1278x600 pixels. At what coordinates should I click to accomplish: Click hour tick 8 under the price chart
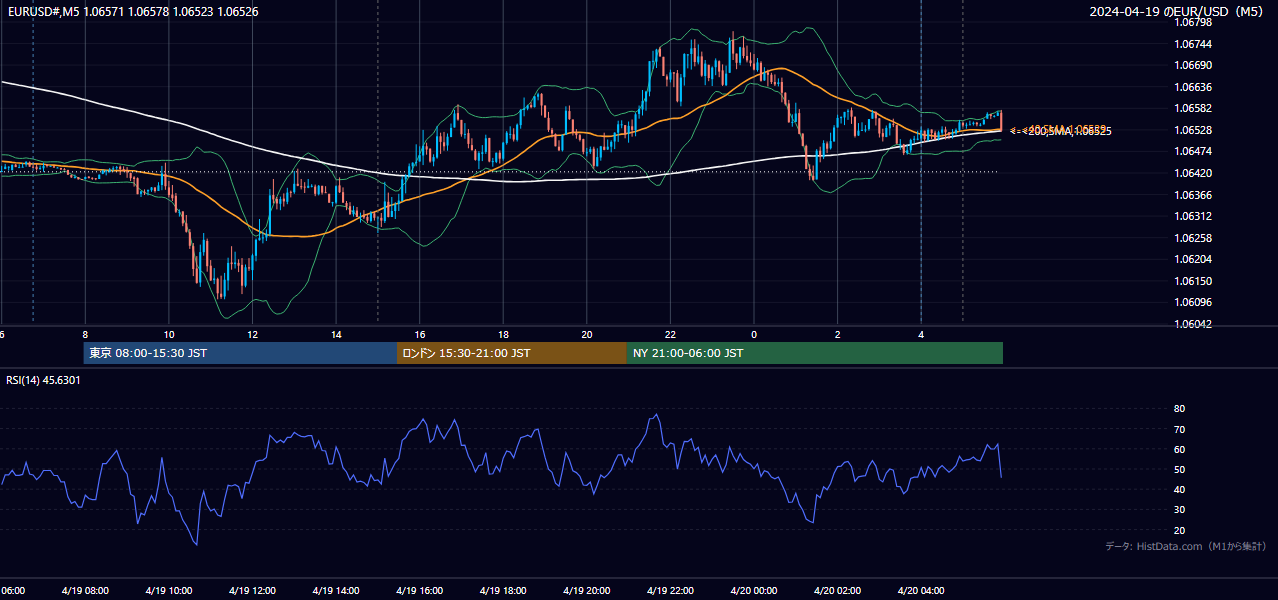tap(85, 334)
